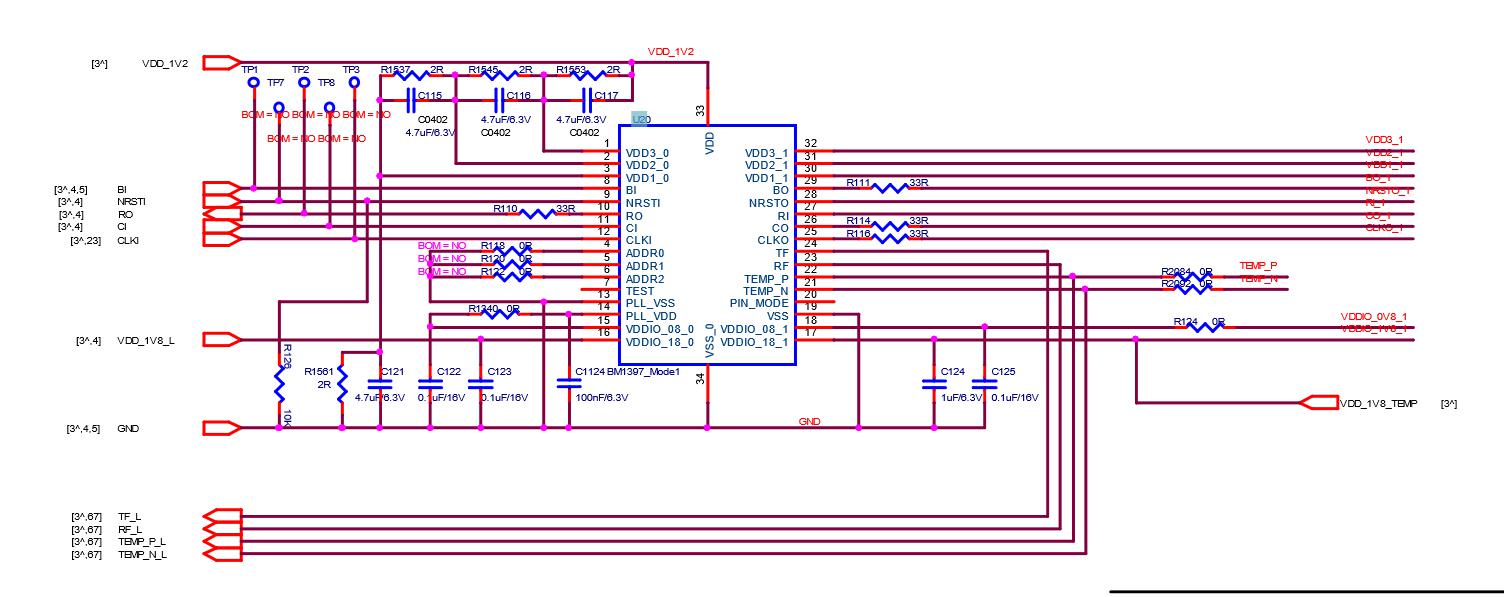Image resolution: width=1504 pixels, height=597 pixels.
Task: Select the TP3 test point symbol
Action: 354,83
